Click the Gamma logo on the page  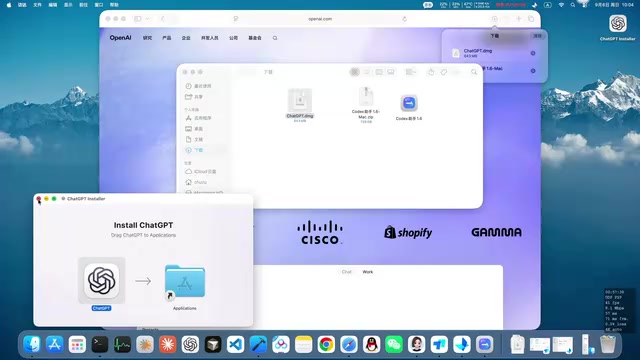[496, 232]
